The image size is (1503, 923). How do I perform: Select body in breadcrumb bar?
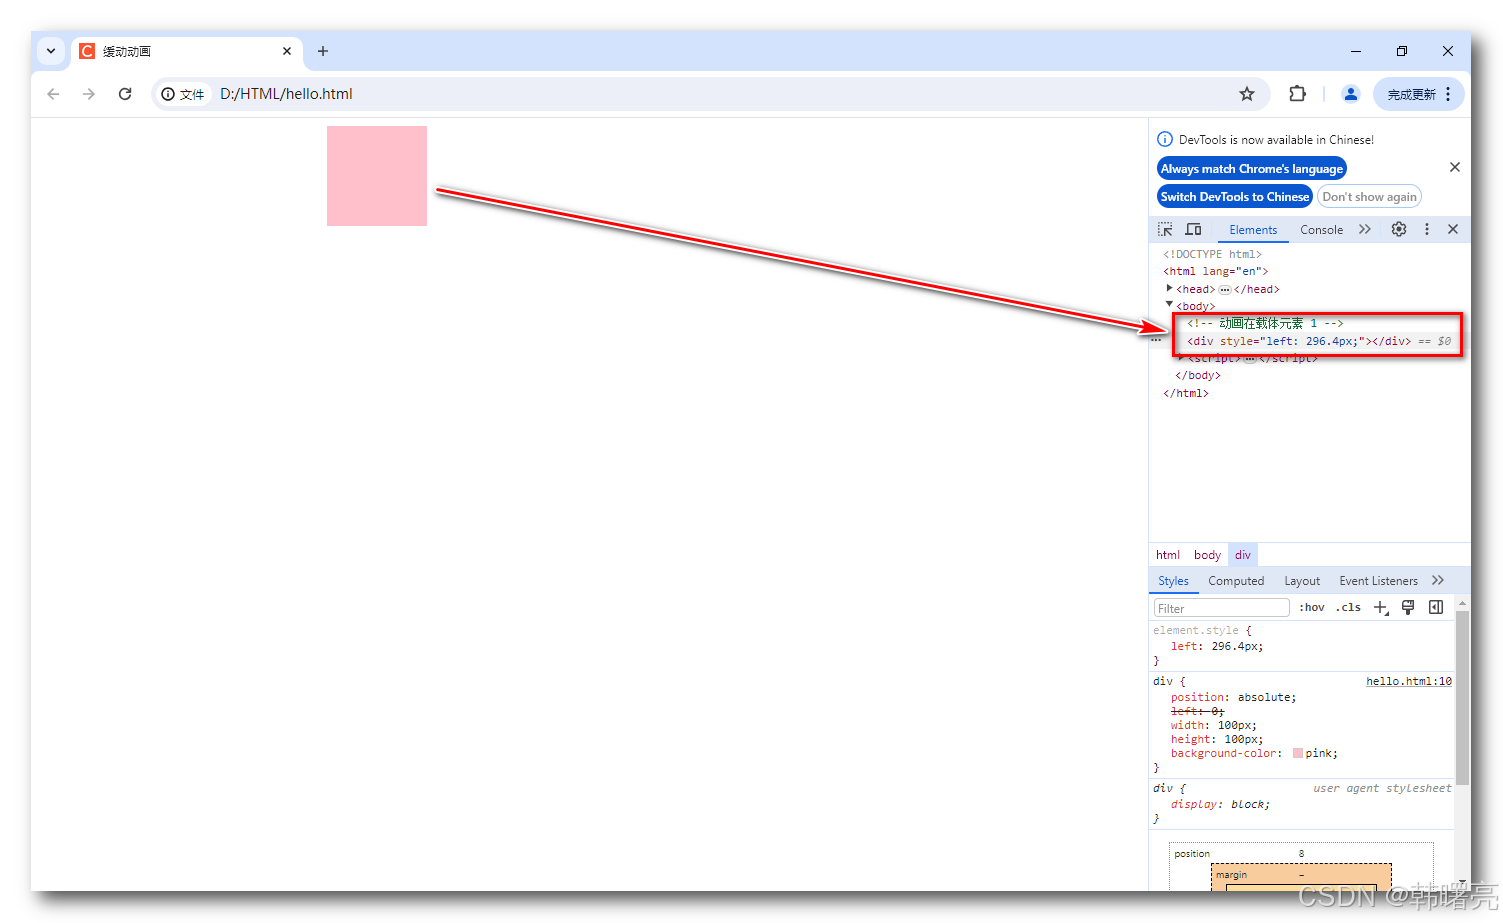click(x=1207, y=555)
